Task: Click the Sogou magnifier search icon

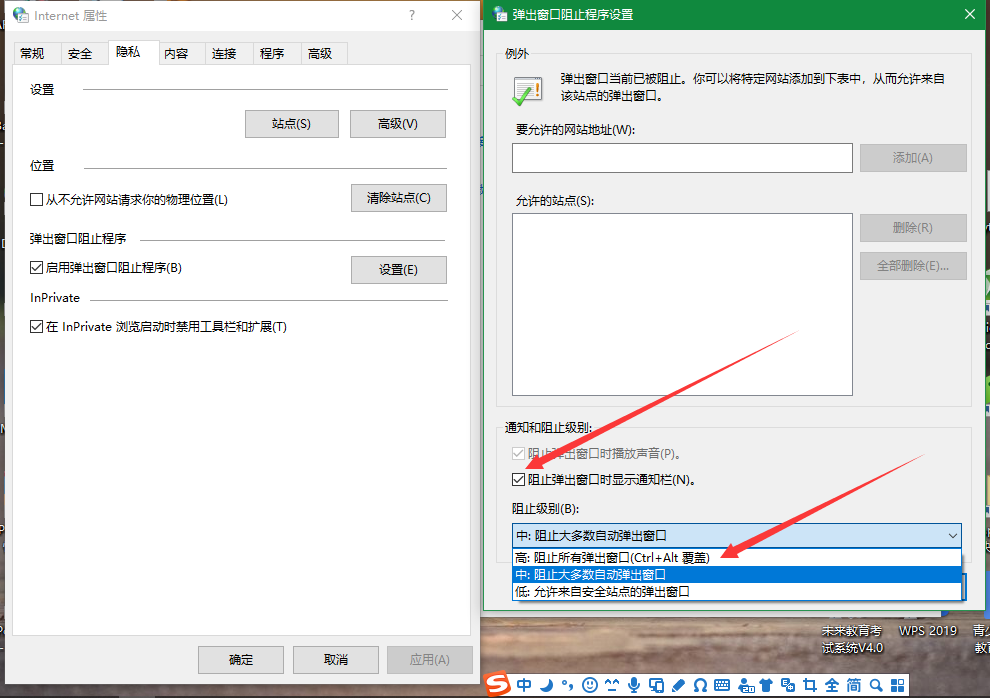Action: pyautogui.click(x=876, y=685)
